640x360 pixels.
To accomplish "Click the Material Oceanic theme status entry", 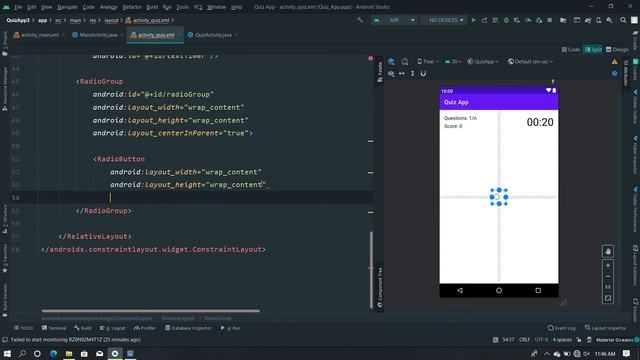I will tap(614, 340).
